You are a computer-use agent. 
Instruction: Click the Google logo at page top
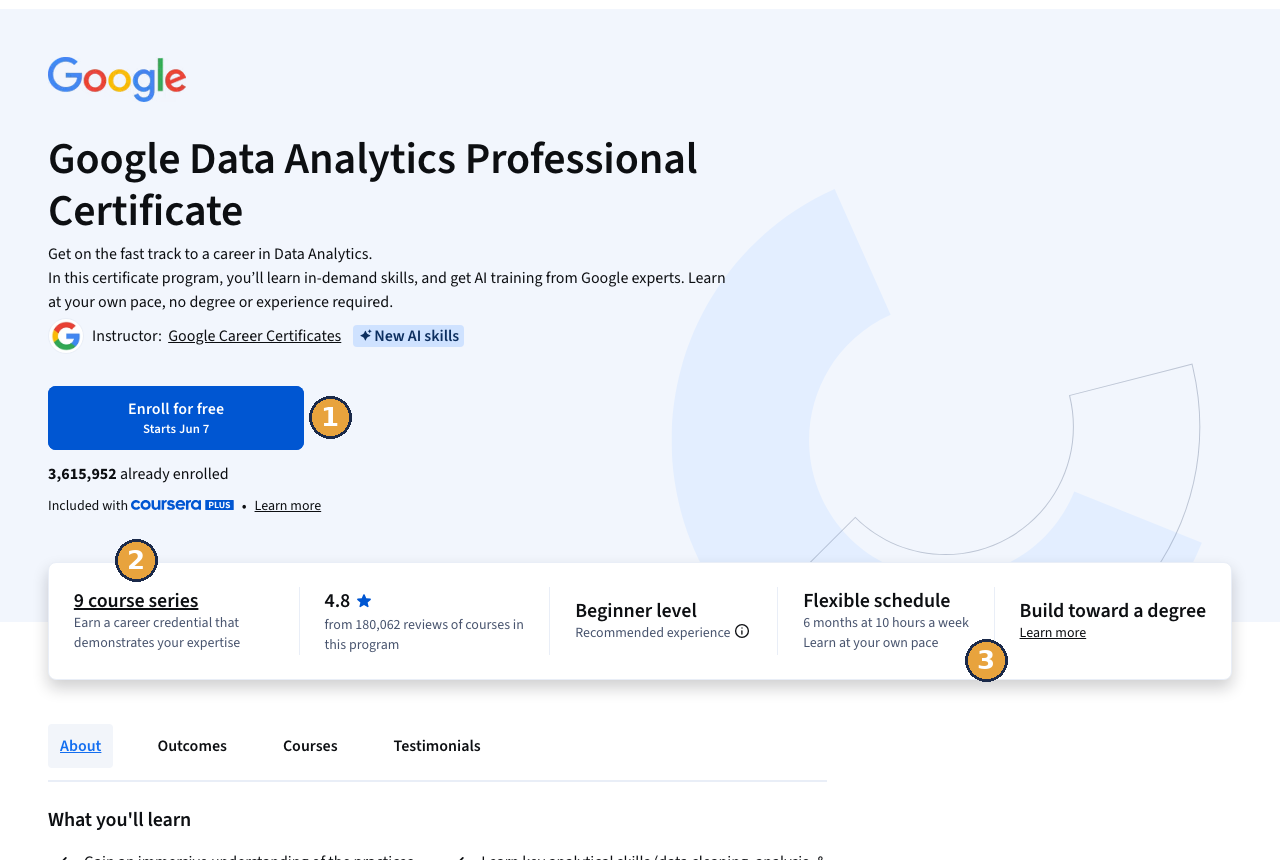click(x=117, y=79)
